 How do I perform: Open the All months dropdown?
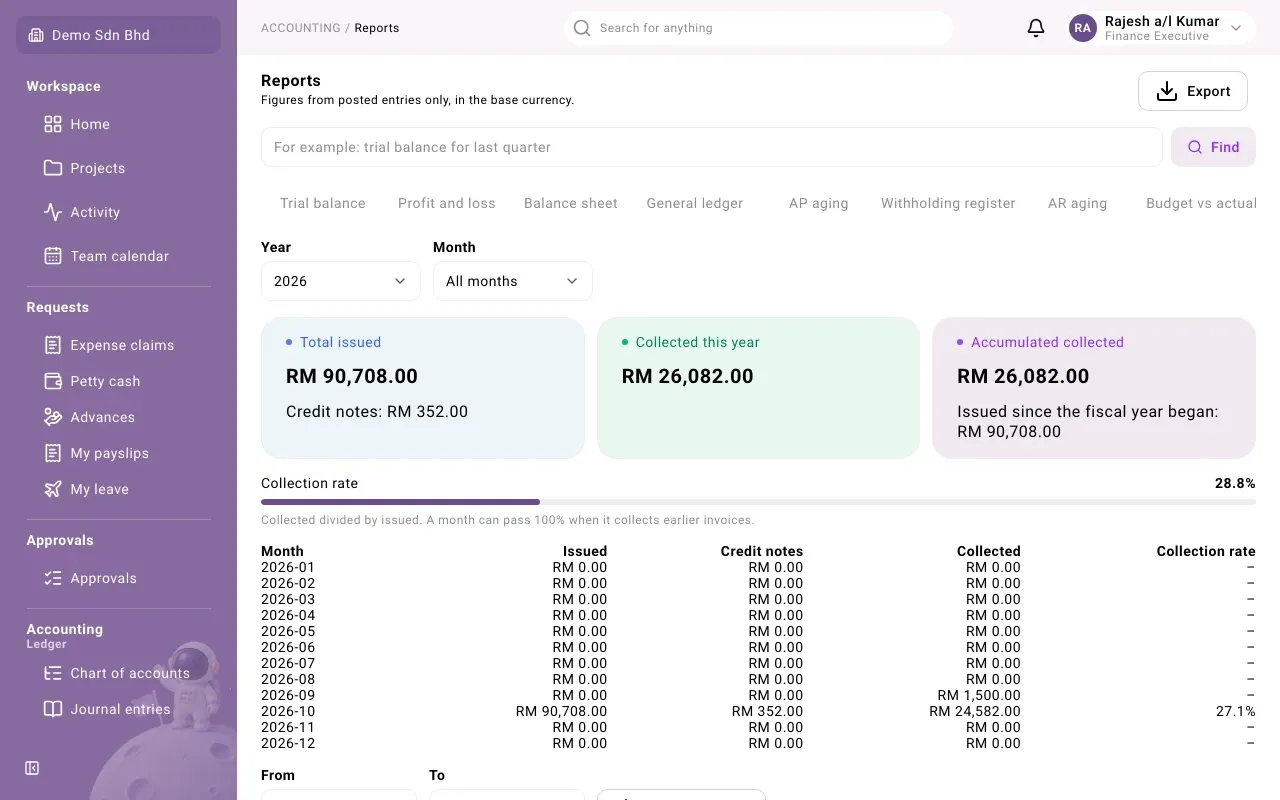point(512,281)
